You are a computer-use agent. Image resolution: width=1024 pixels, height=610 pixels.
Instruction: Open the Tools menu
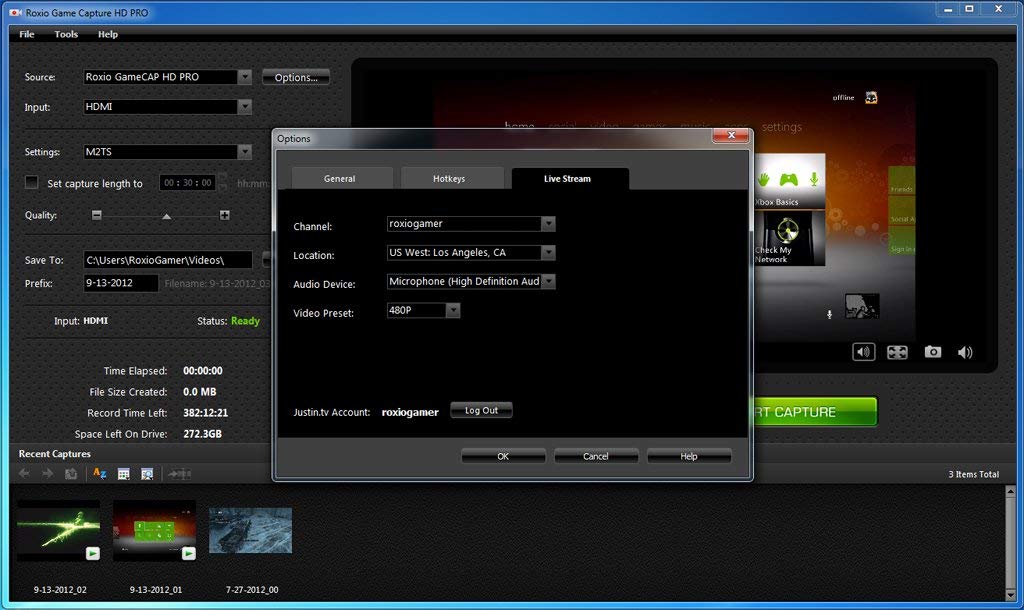pyautogui.click(x=65, y=34)
